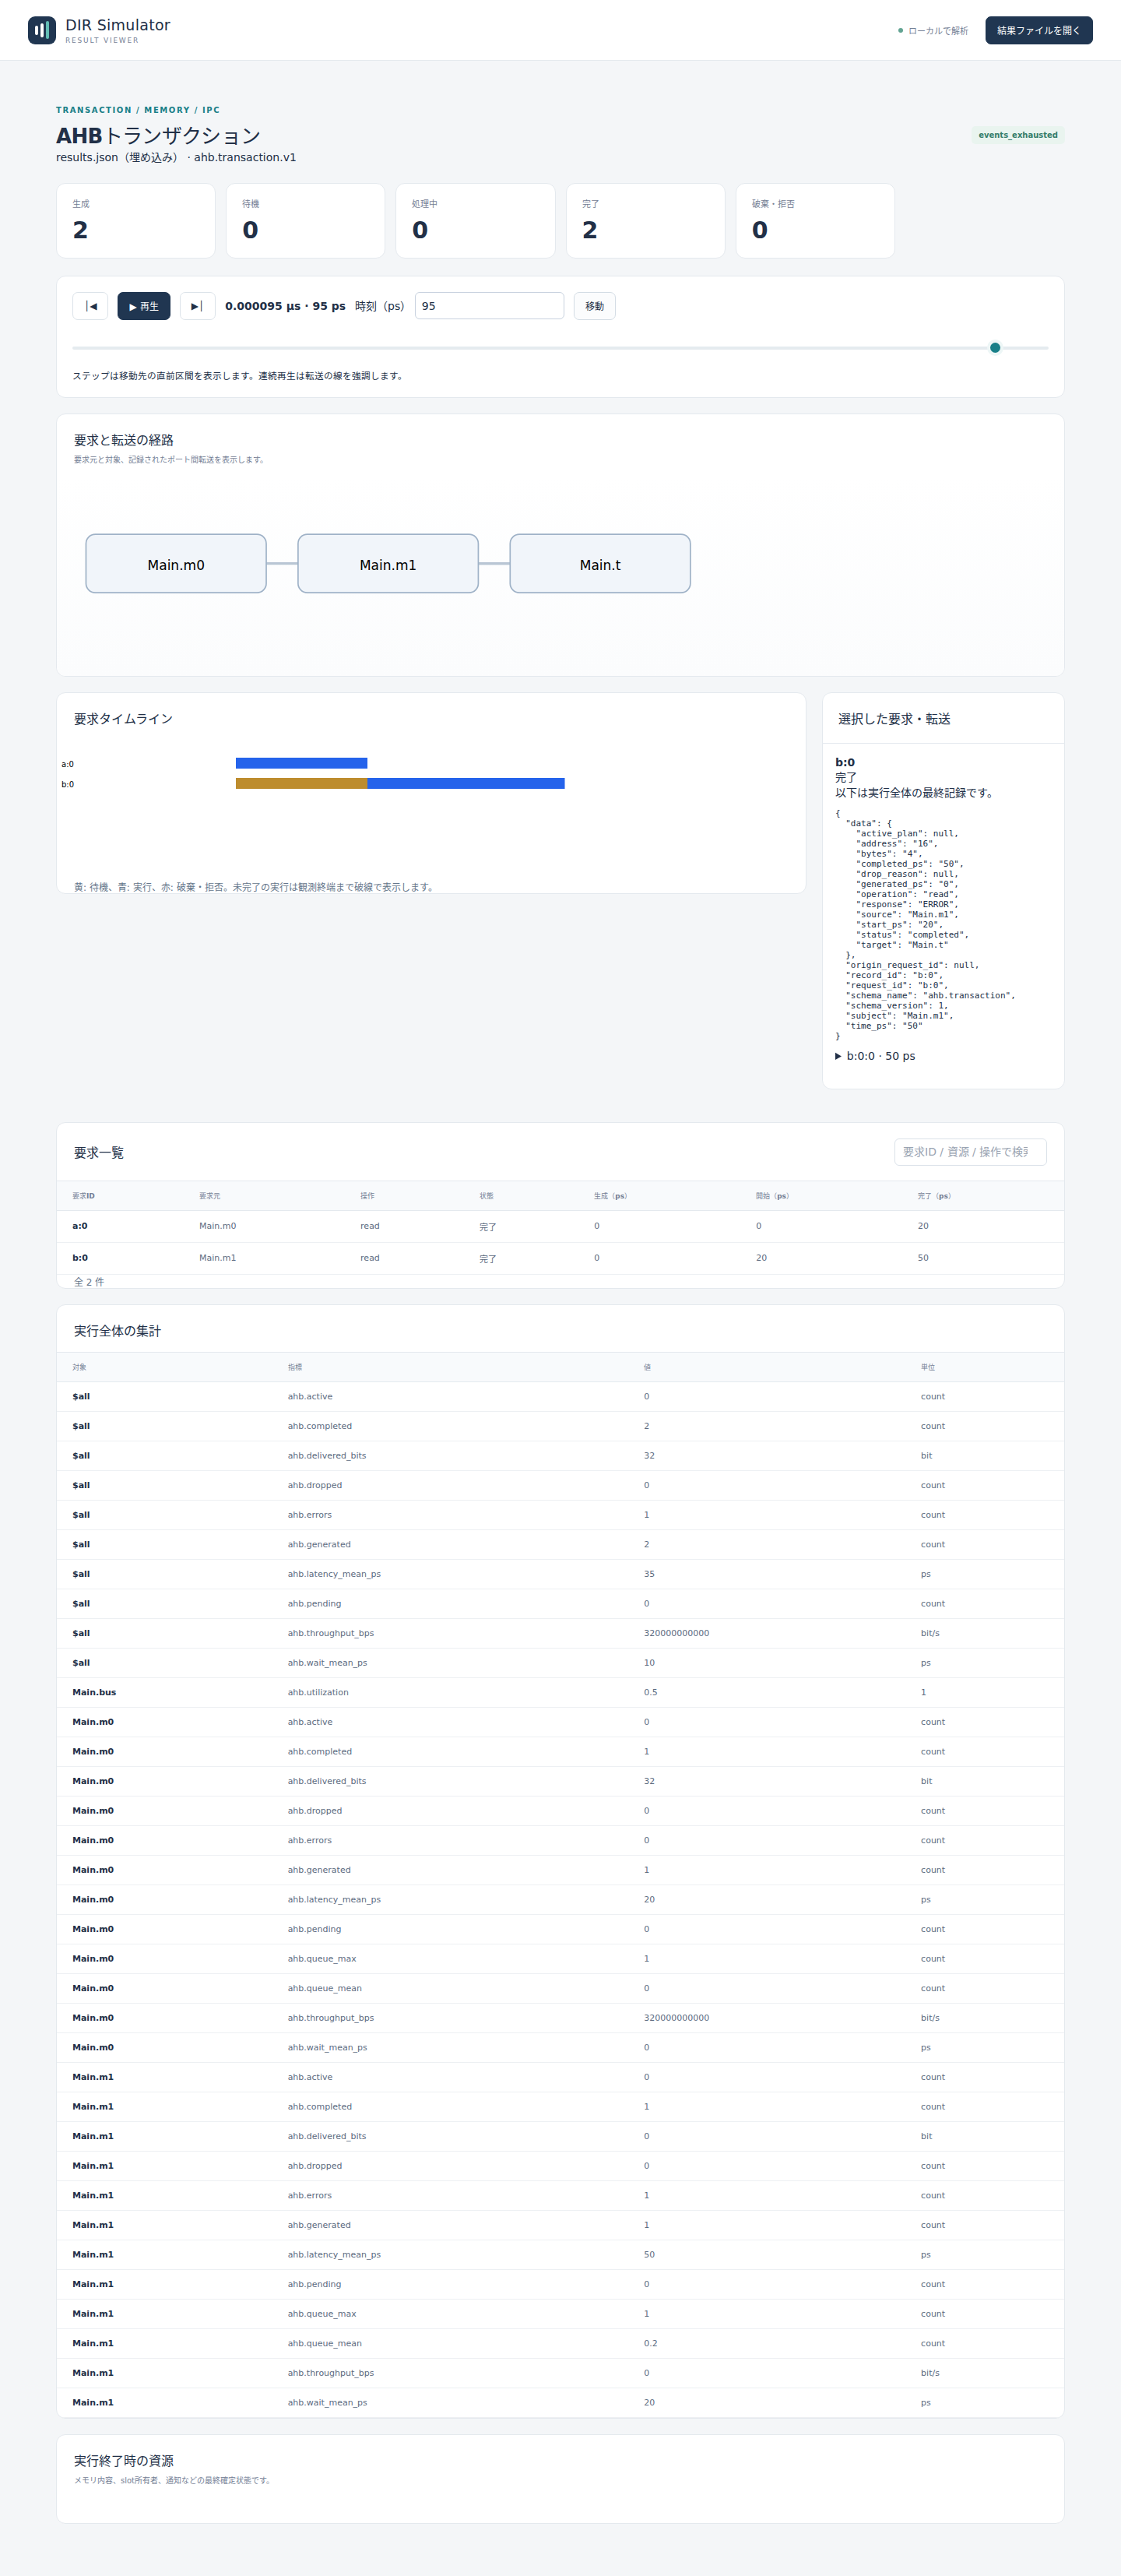Click the events_exhausted status badge
This screenshot has height=2576, width=1121.
pos(1018,135)
